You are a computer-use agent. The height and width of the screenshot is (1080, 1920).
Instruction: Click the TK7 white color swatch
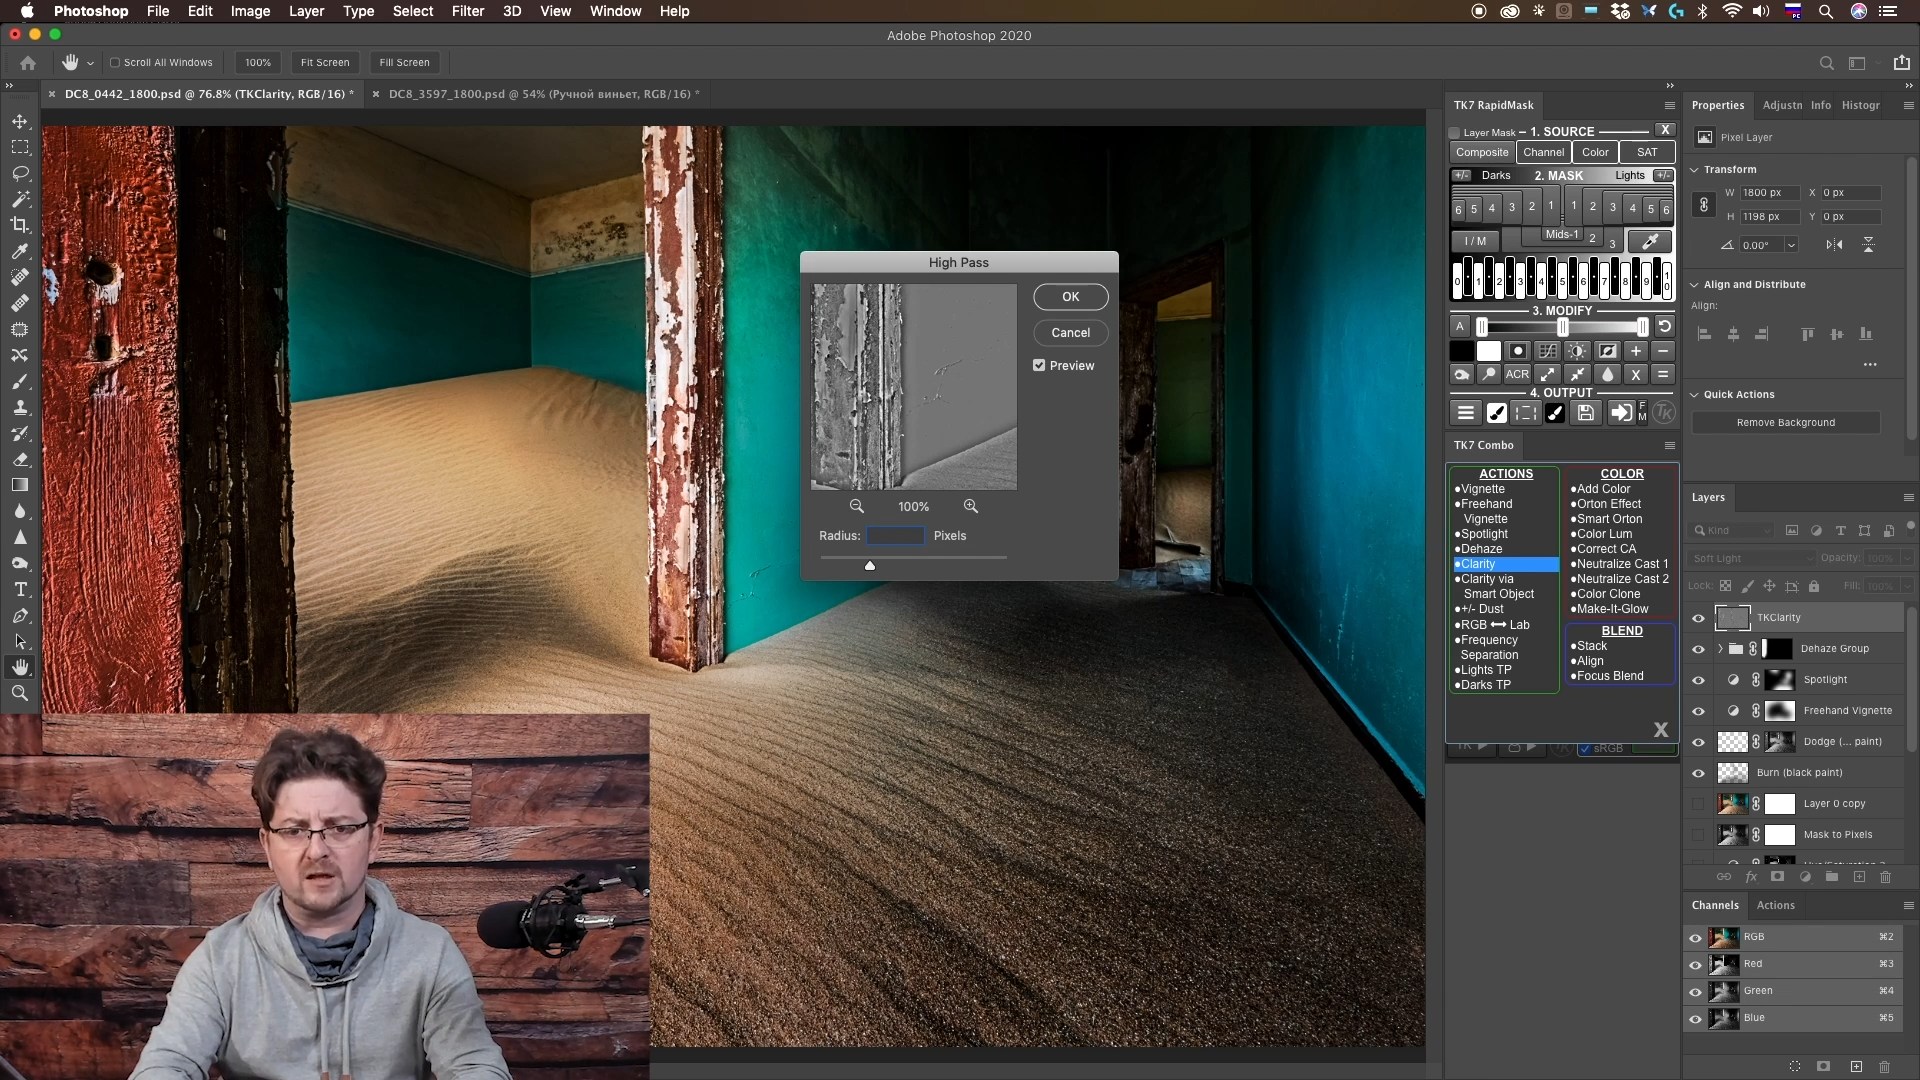click(x=1488, y=351)
